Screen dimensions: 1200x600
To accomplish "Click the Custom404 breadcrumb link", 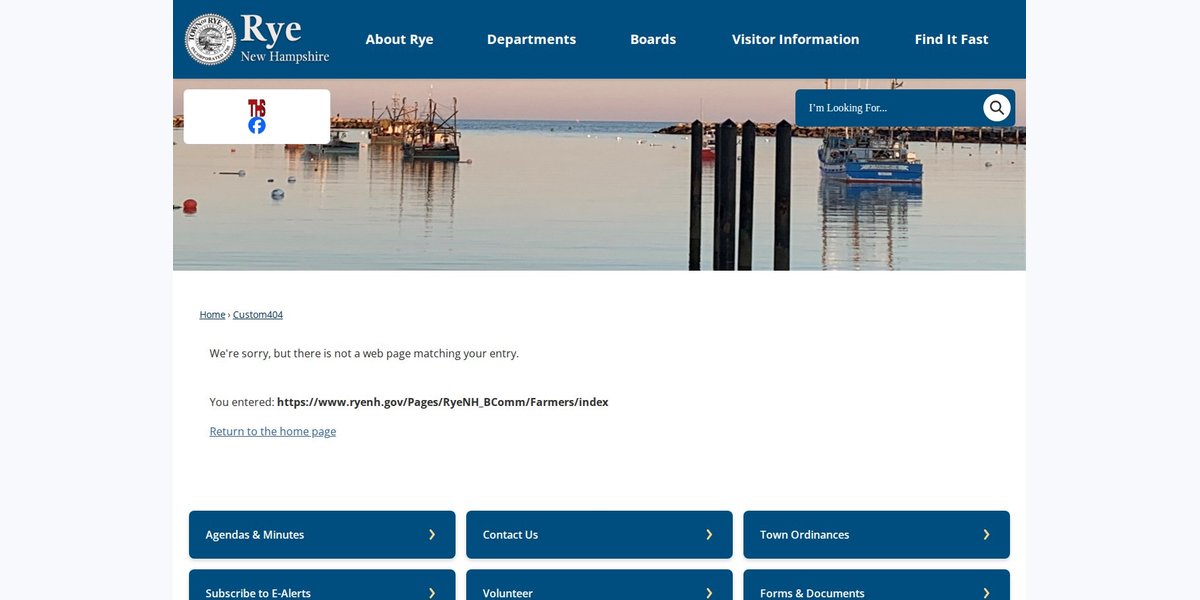I will click(x=258, y=314).
